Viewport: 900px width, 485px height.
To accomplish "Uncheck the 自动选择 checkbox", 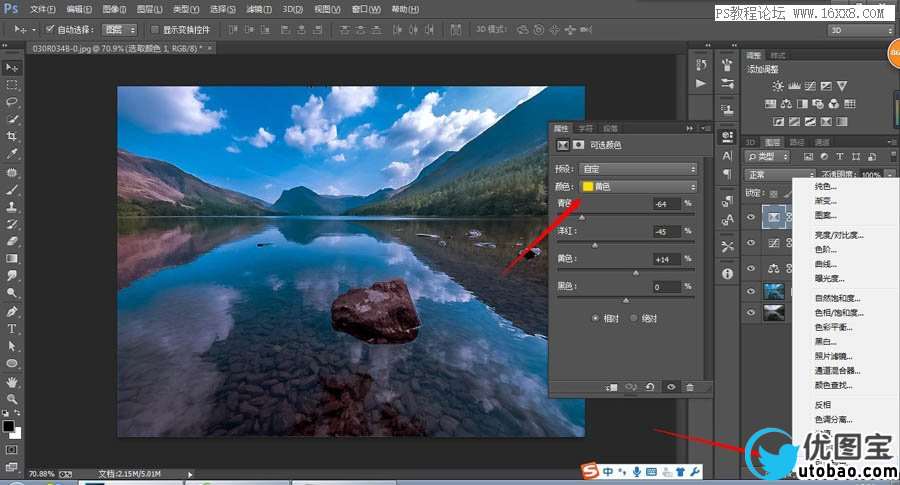I will tap(48, 29).
